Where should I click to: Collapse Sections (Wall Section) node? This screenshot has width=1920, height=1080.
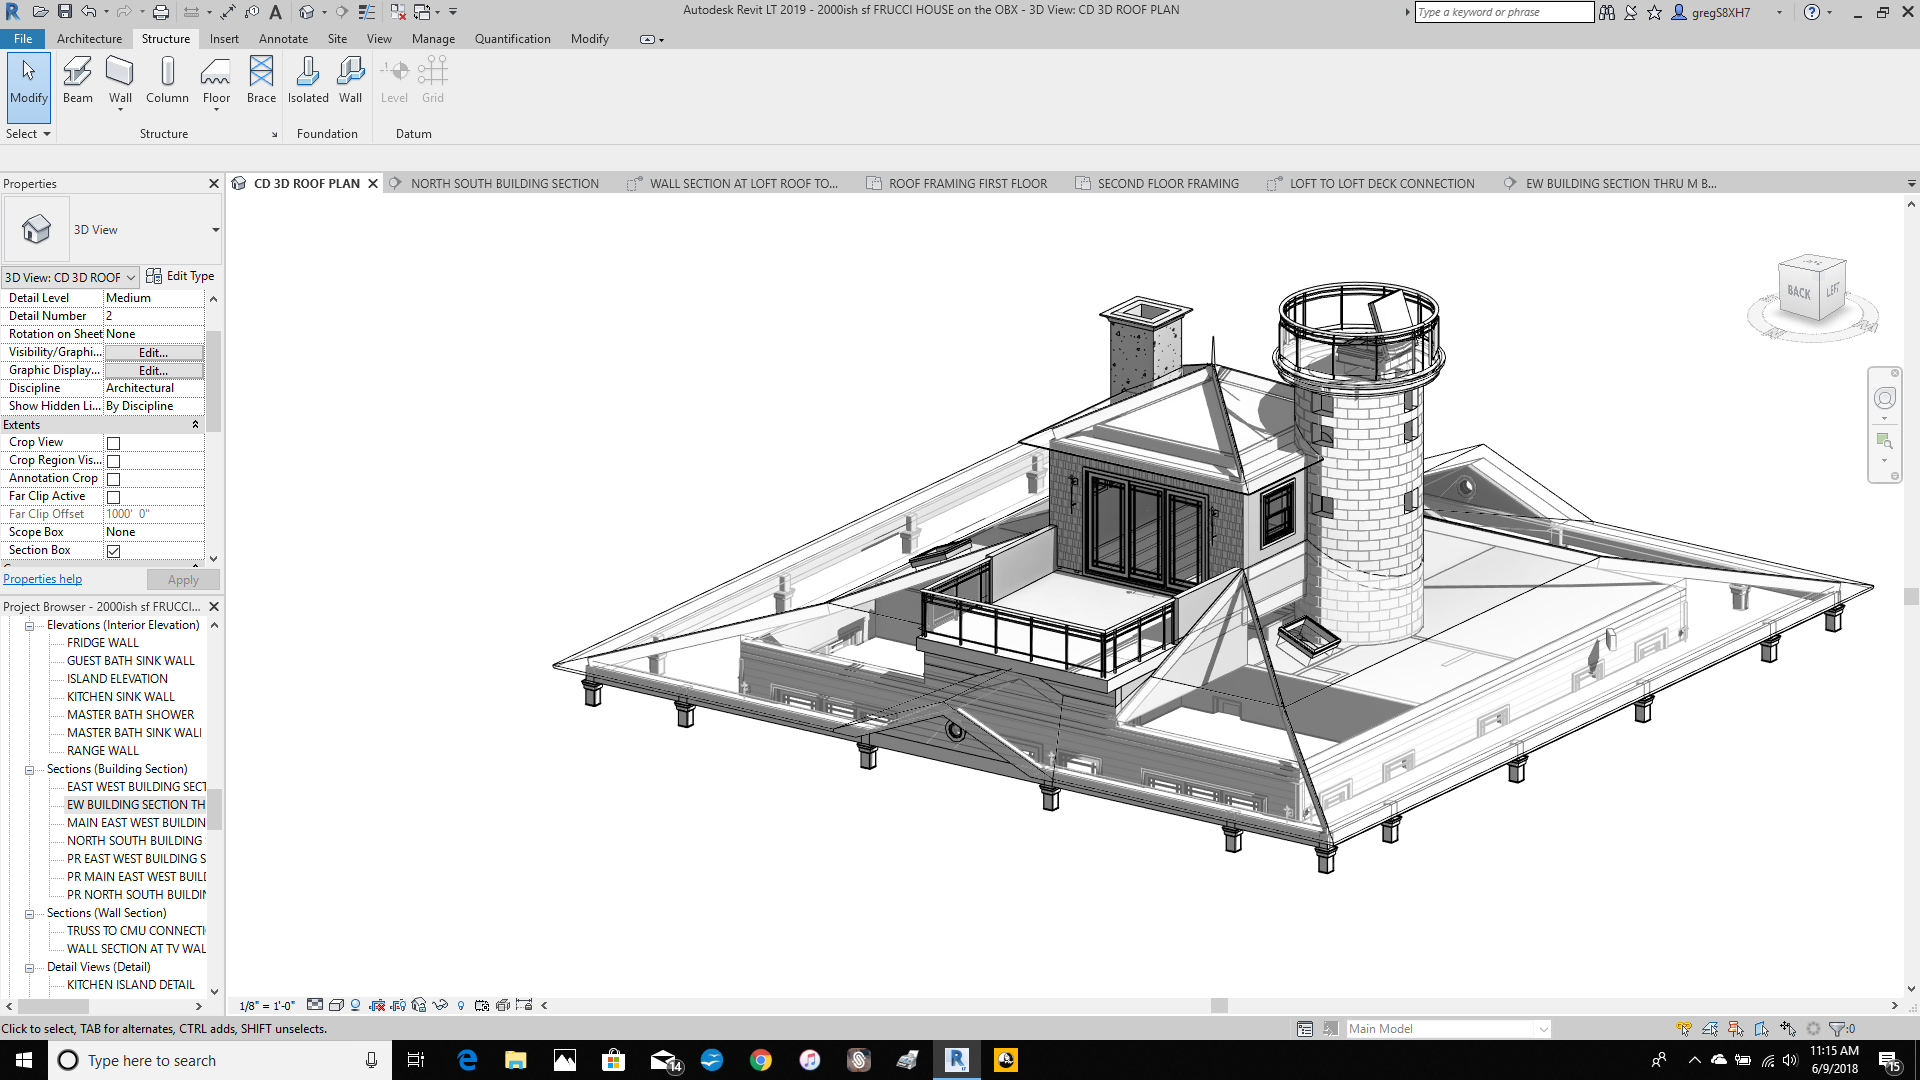pos(30,914)
